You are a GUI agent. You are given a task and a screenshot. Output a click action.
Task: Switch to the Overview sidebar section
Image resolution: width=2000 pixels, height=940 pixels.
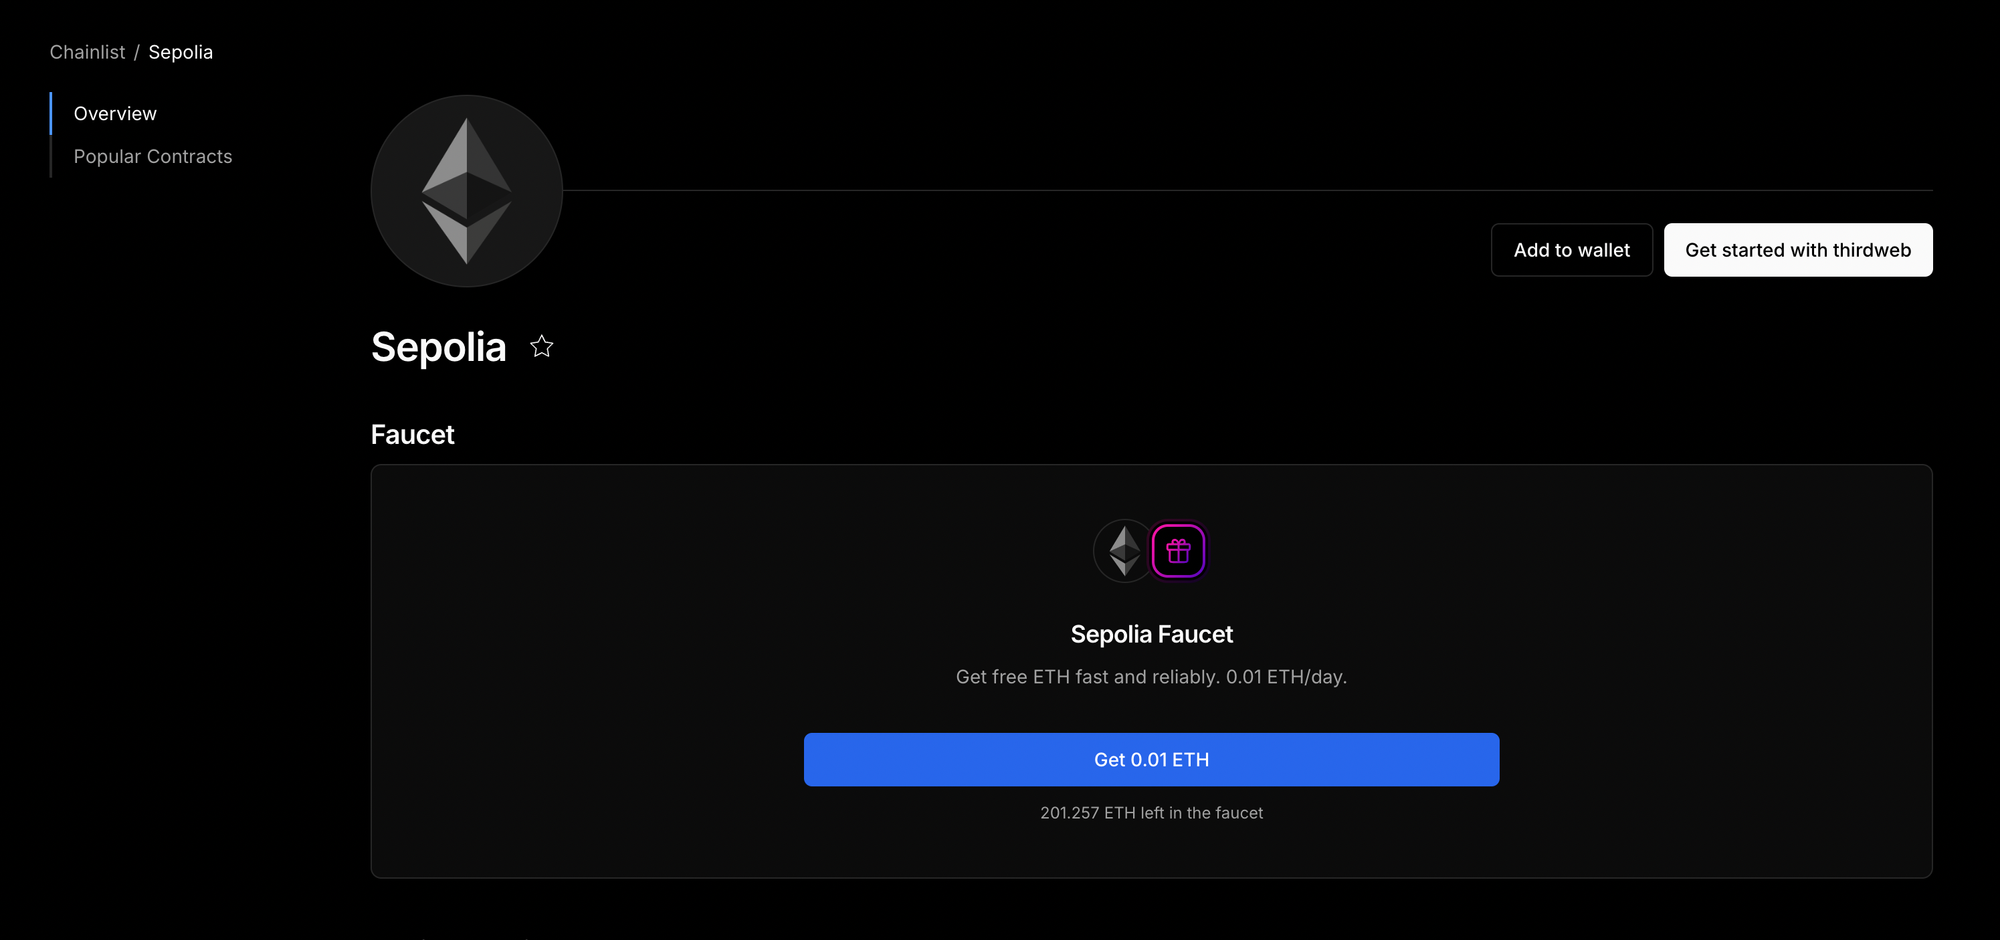[114, 113]
